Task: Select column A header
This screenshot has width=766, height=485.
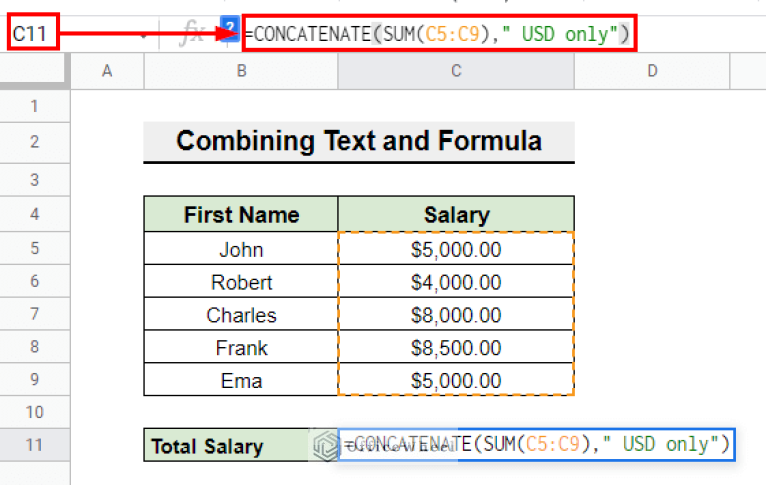Action: click(107, 70)
